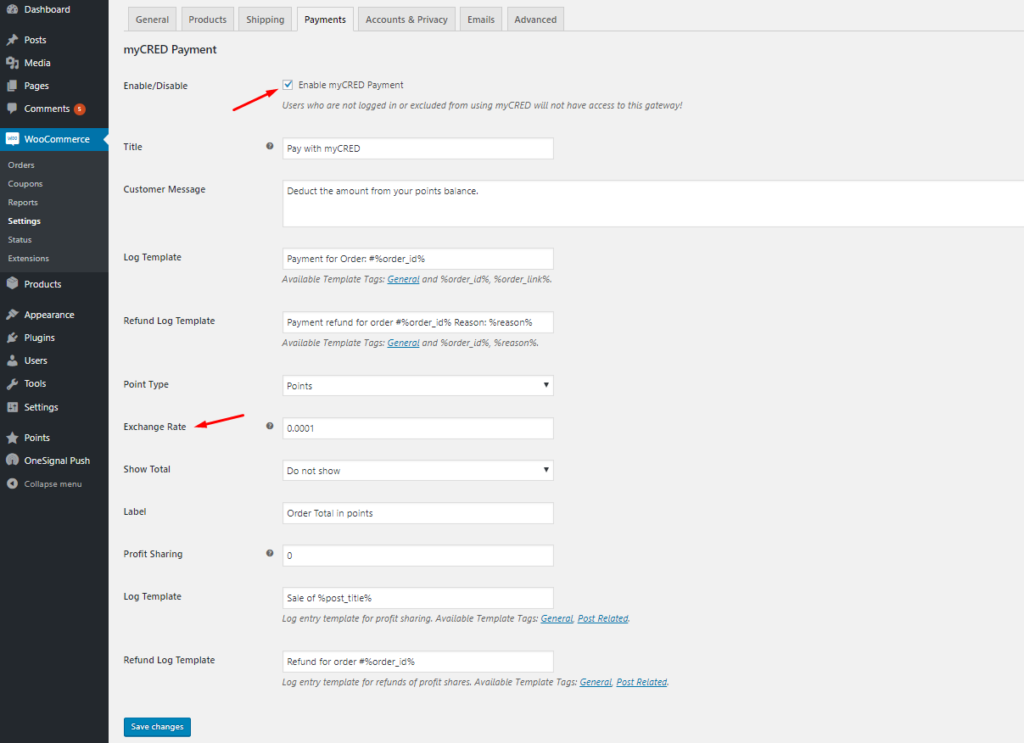Open Coupons in WooCommerce submenu
Image resolution: width=1024 pixels, height=743 pixels.
coord(25,184)
